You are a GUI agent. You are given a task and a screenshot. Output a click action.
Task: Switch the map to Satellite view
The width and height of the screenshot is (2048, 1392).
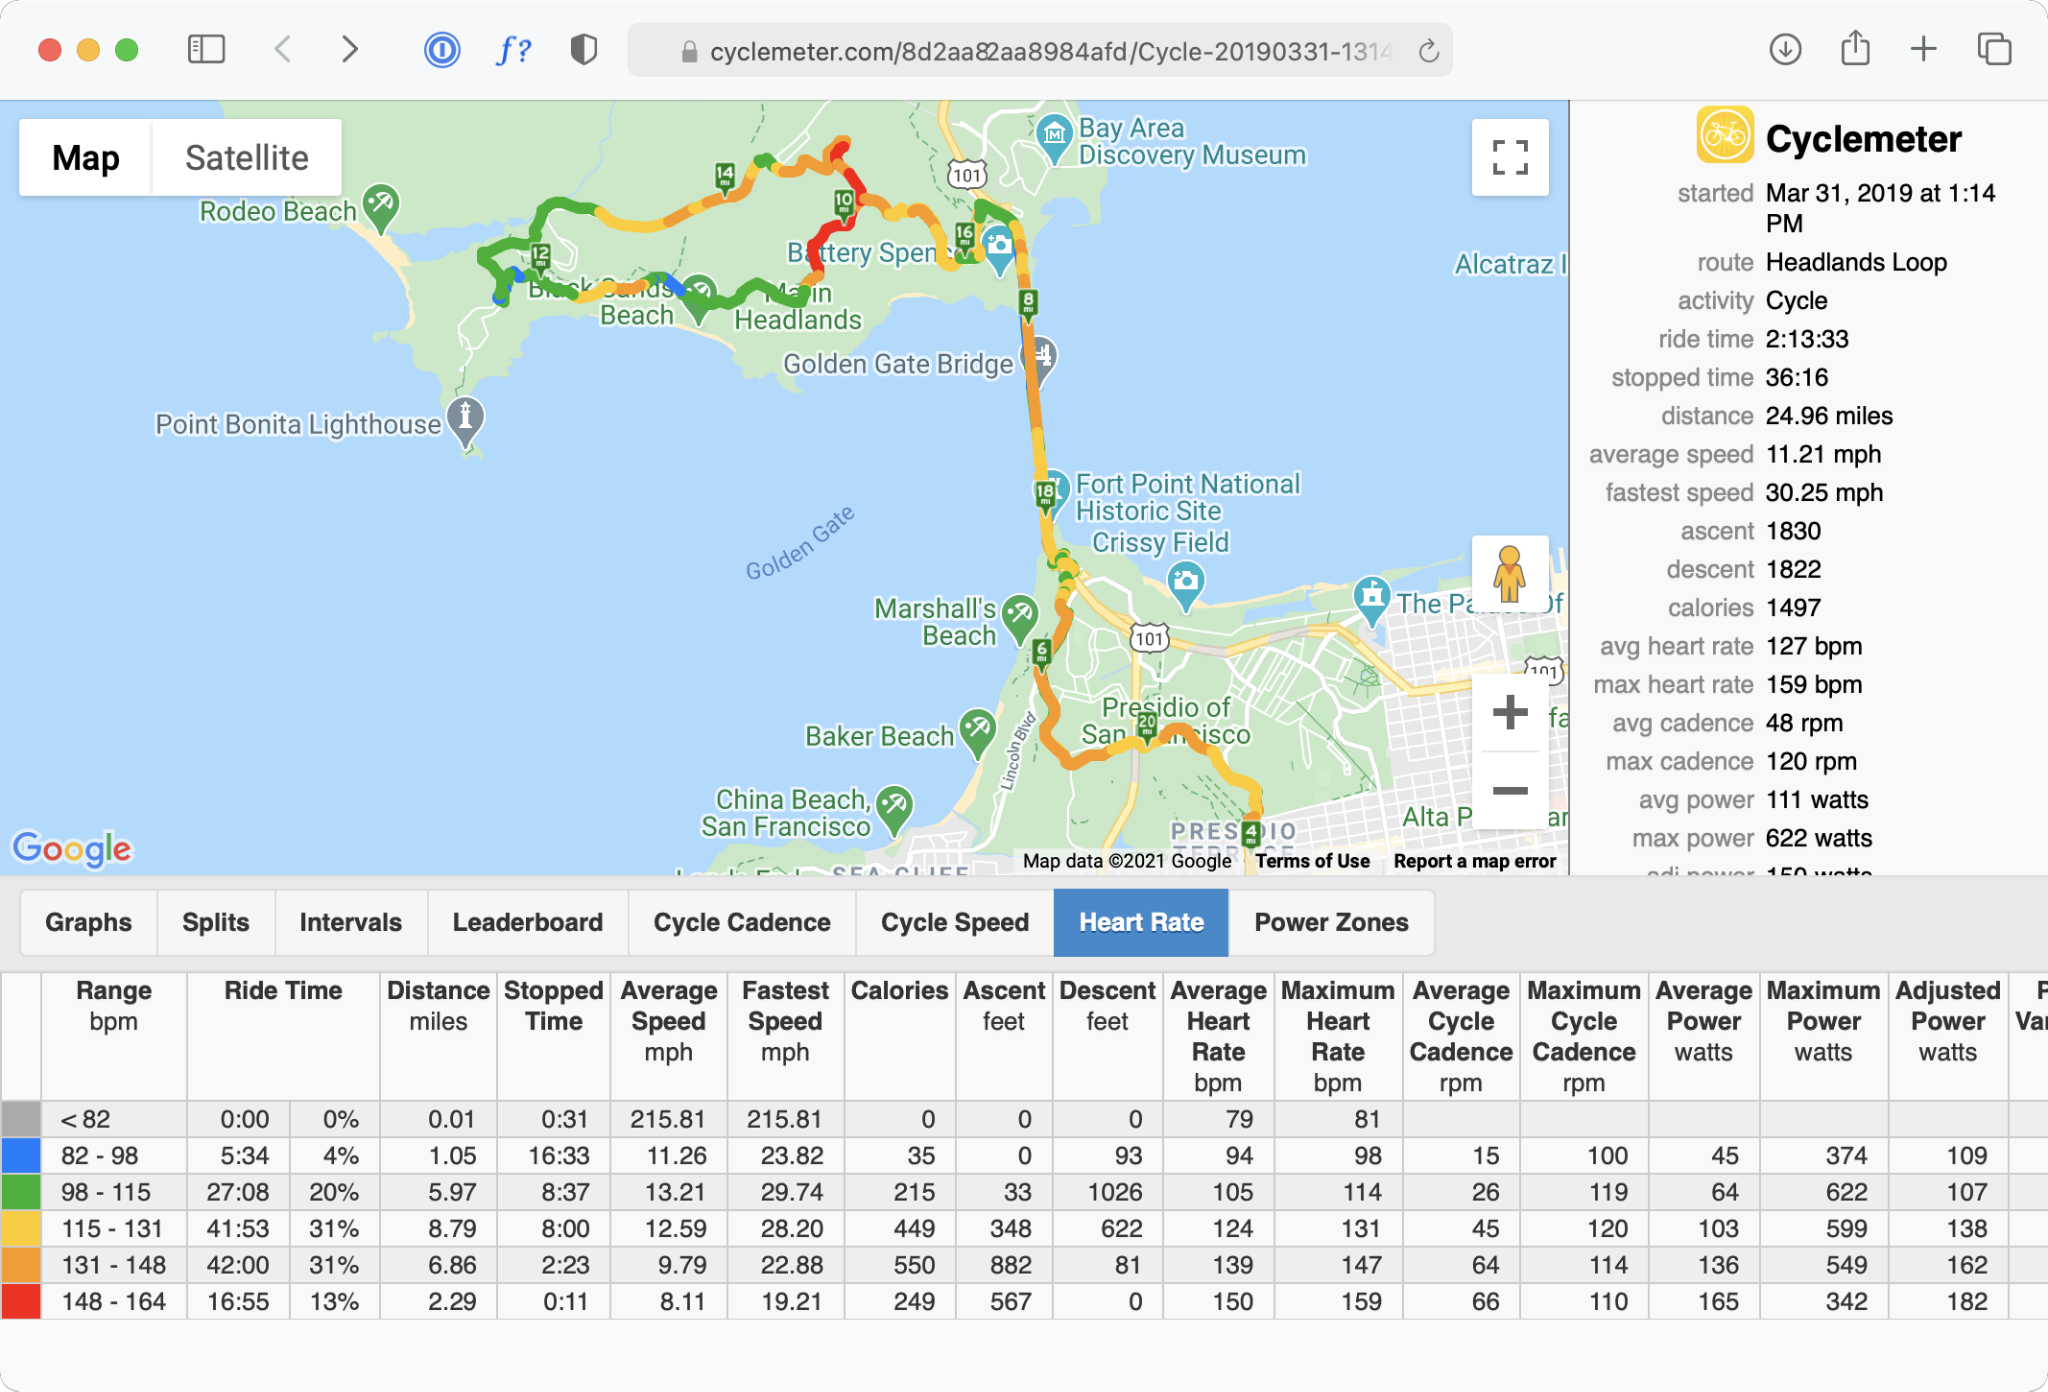click(246, 157)
